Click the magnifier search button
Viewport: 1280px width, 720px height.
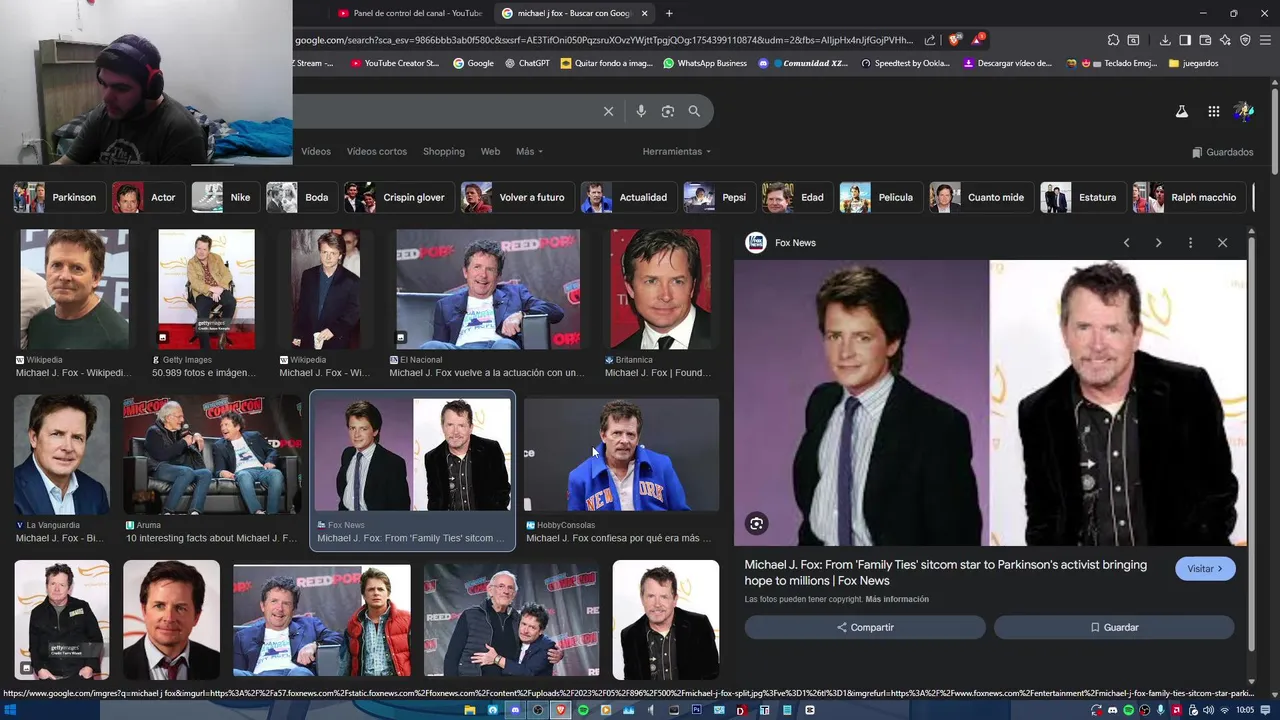694,111
